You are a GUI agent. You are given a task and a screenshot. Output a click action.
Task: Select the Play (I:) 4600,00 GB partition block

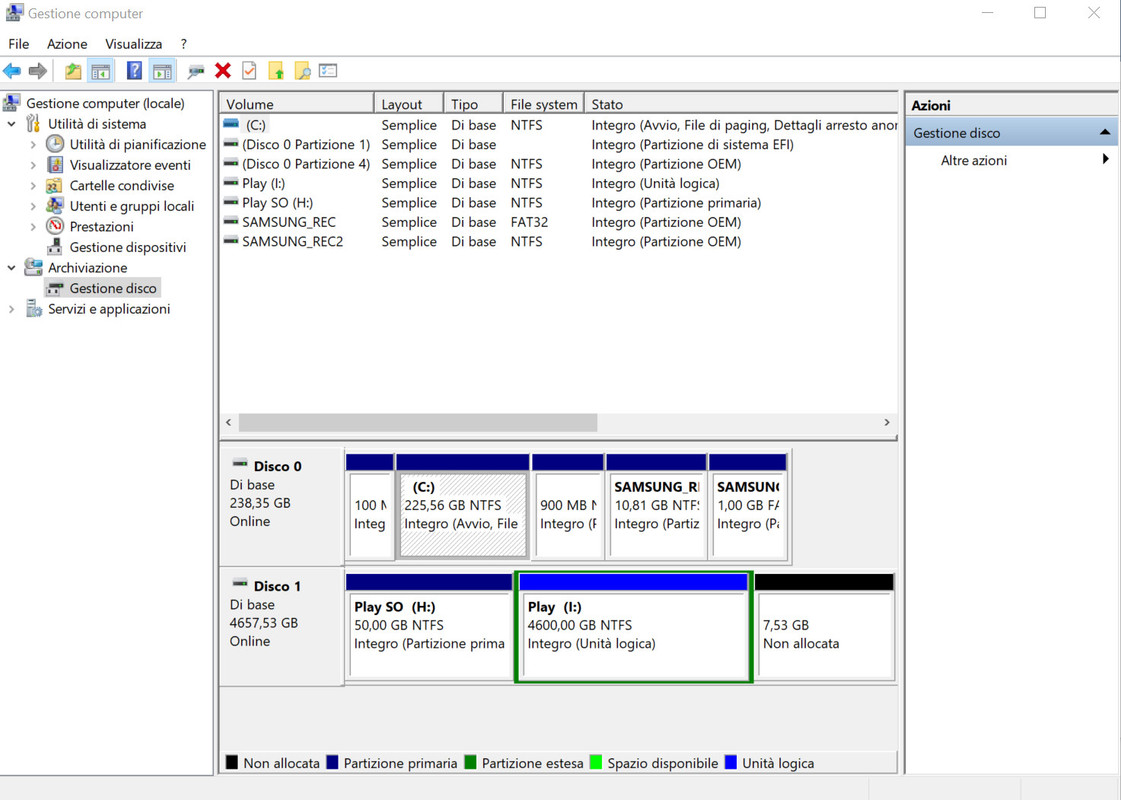(633, 628)
